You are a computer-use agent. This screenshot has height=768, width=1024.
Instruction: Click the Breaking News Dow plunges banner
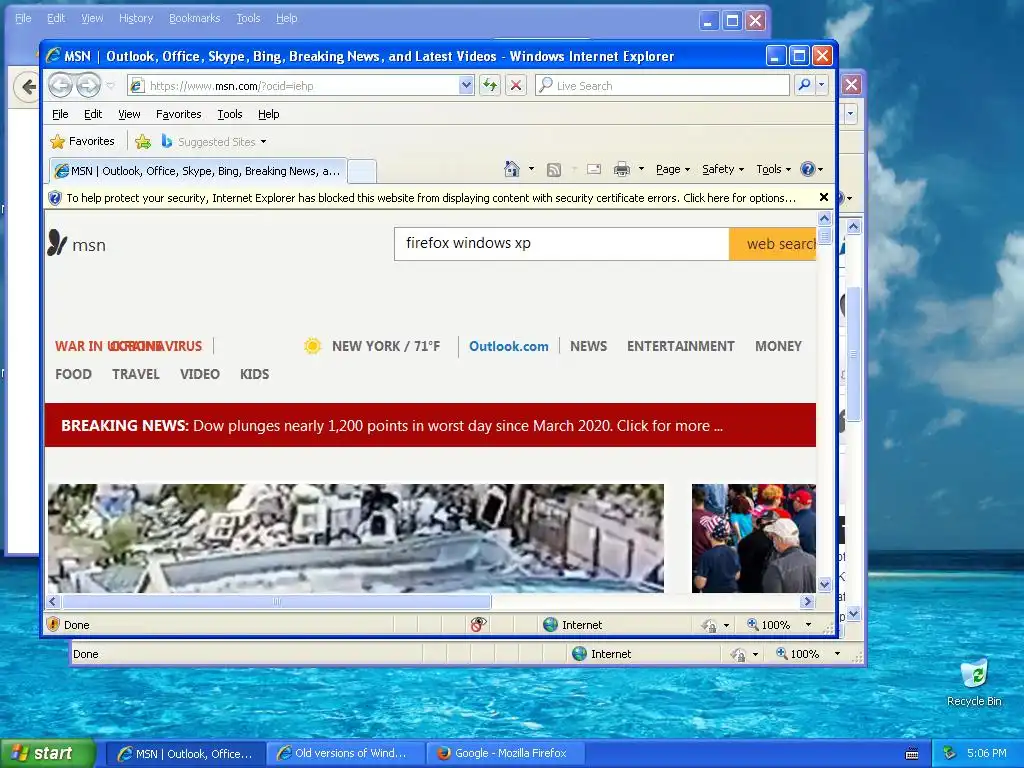430,425
